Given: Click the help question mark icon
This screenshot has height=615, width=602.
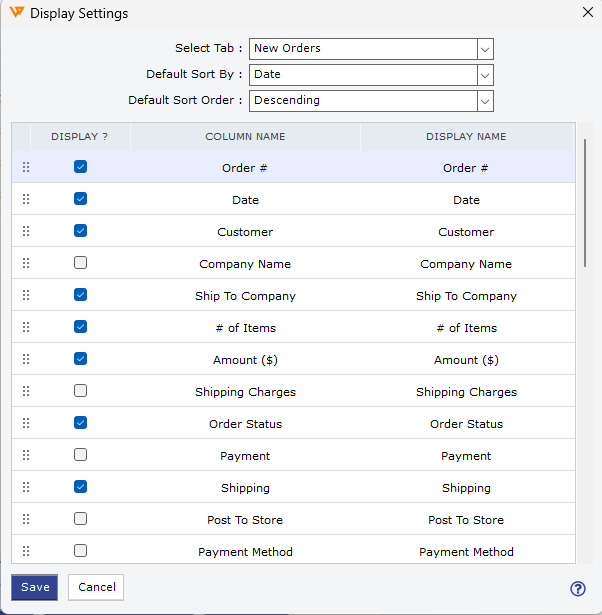Looking at the screenshot, I should coord(577,588).
